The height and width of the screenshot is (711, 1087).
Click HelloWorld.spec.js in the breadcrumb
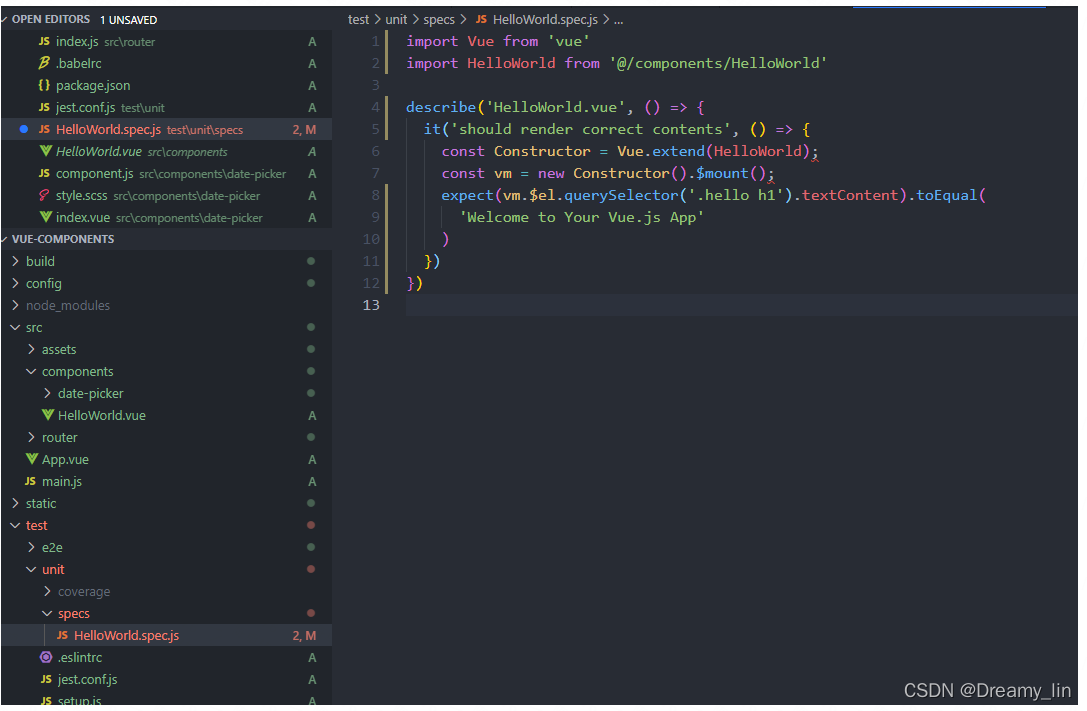pos(546,19)
